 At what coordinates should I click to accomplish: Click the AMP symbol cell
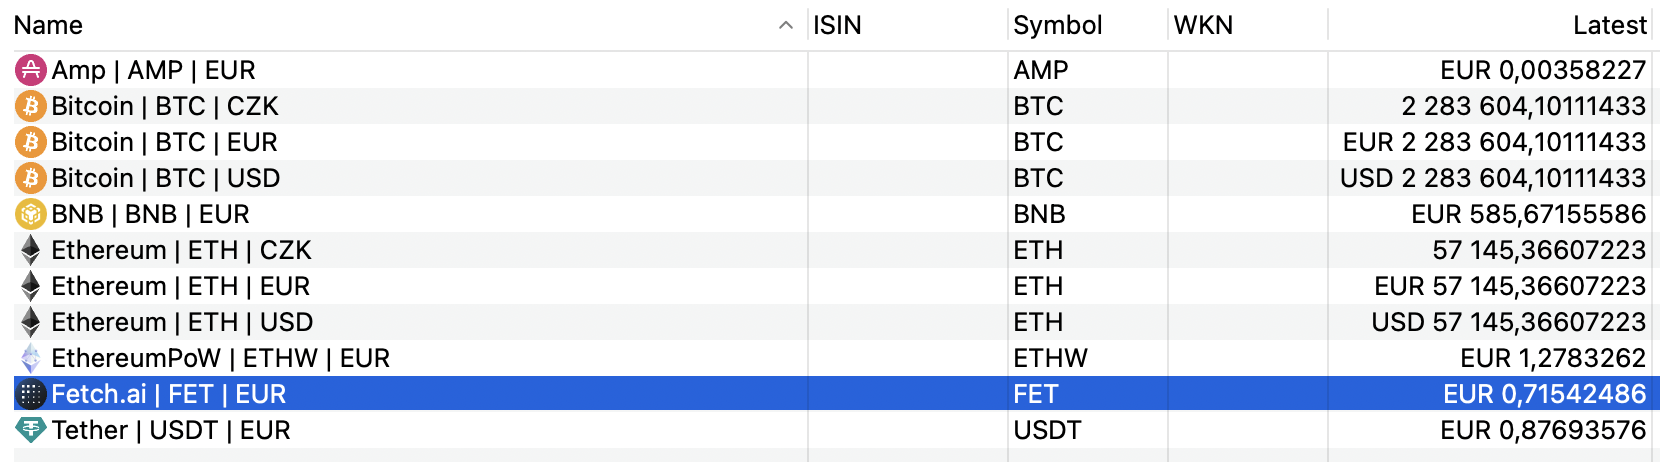pos(1088,70)
